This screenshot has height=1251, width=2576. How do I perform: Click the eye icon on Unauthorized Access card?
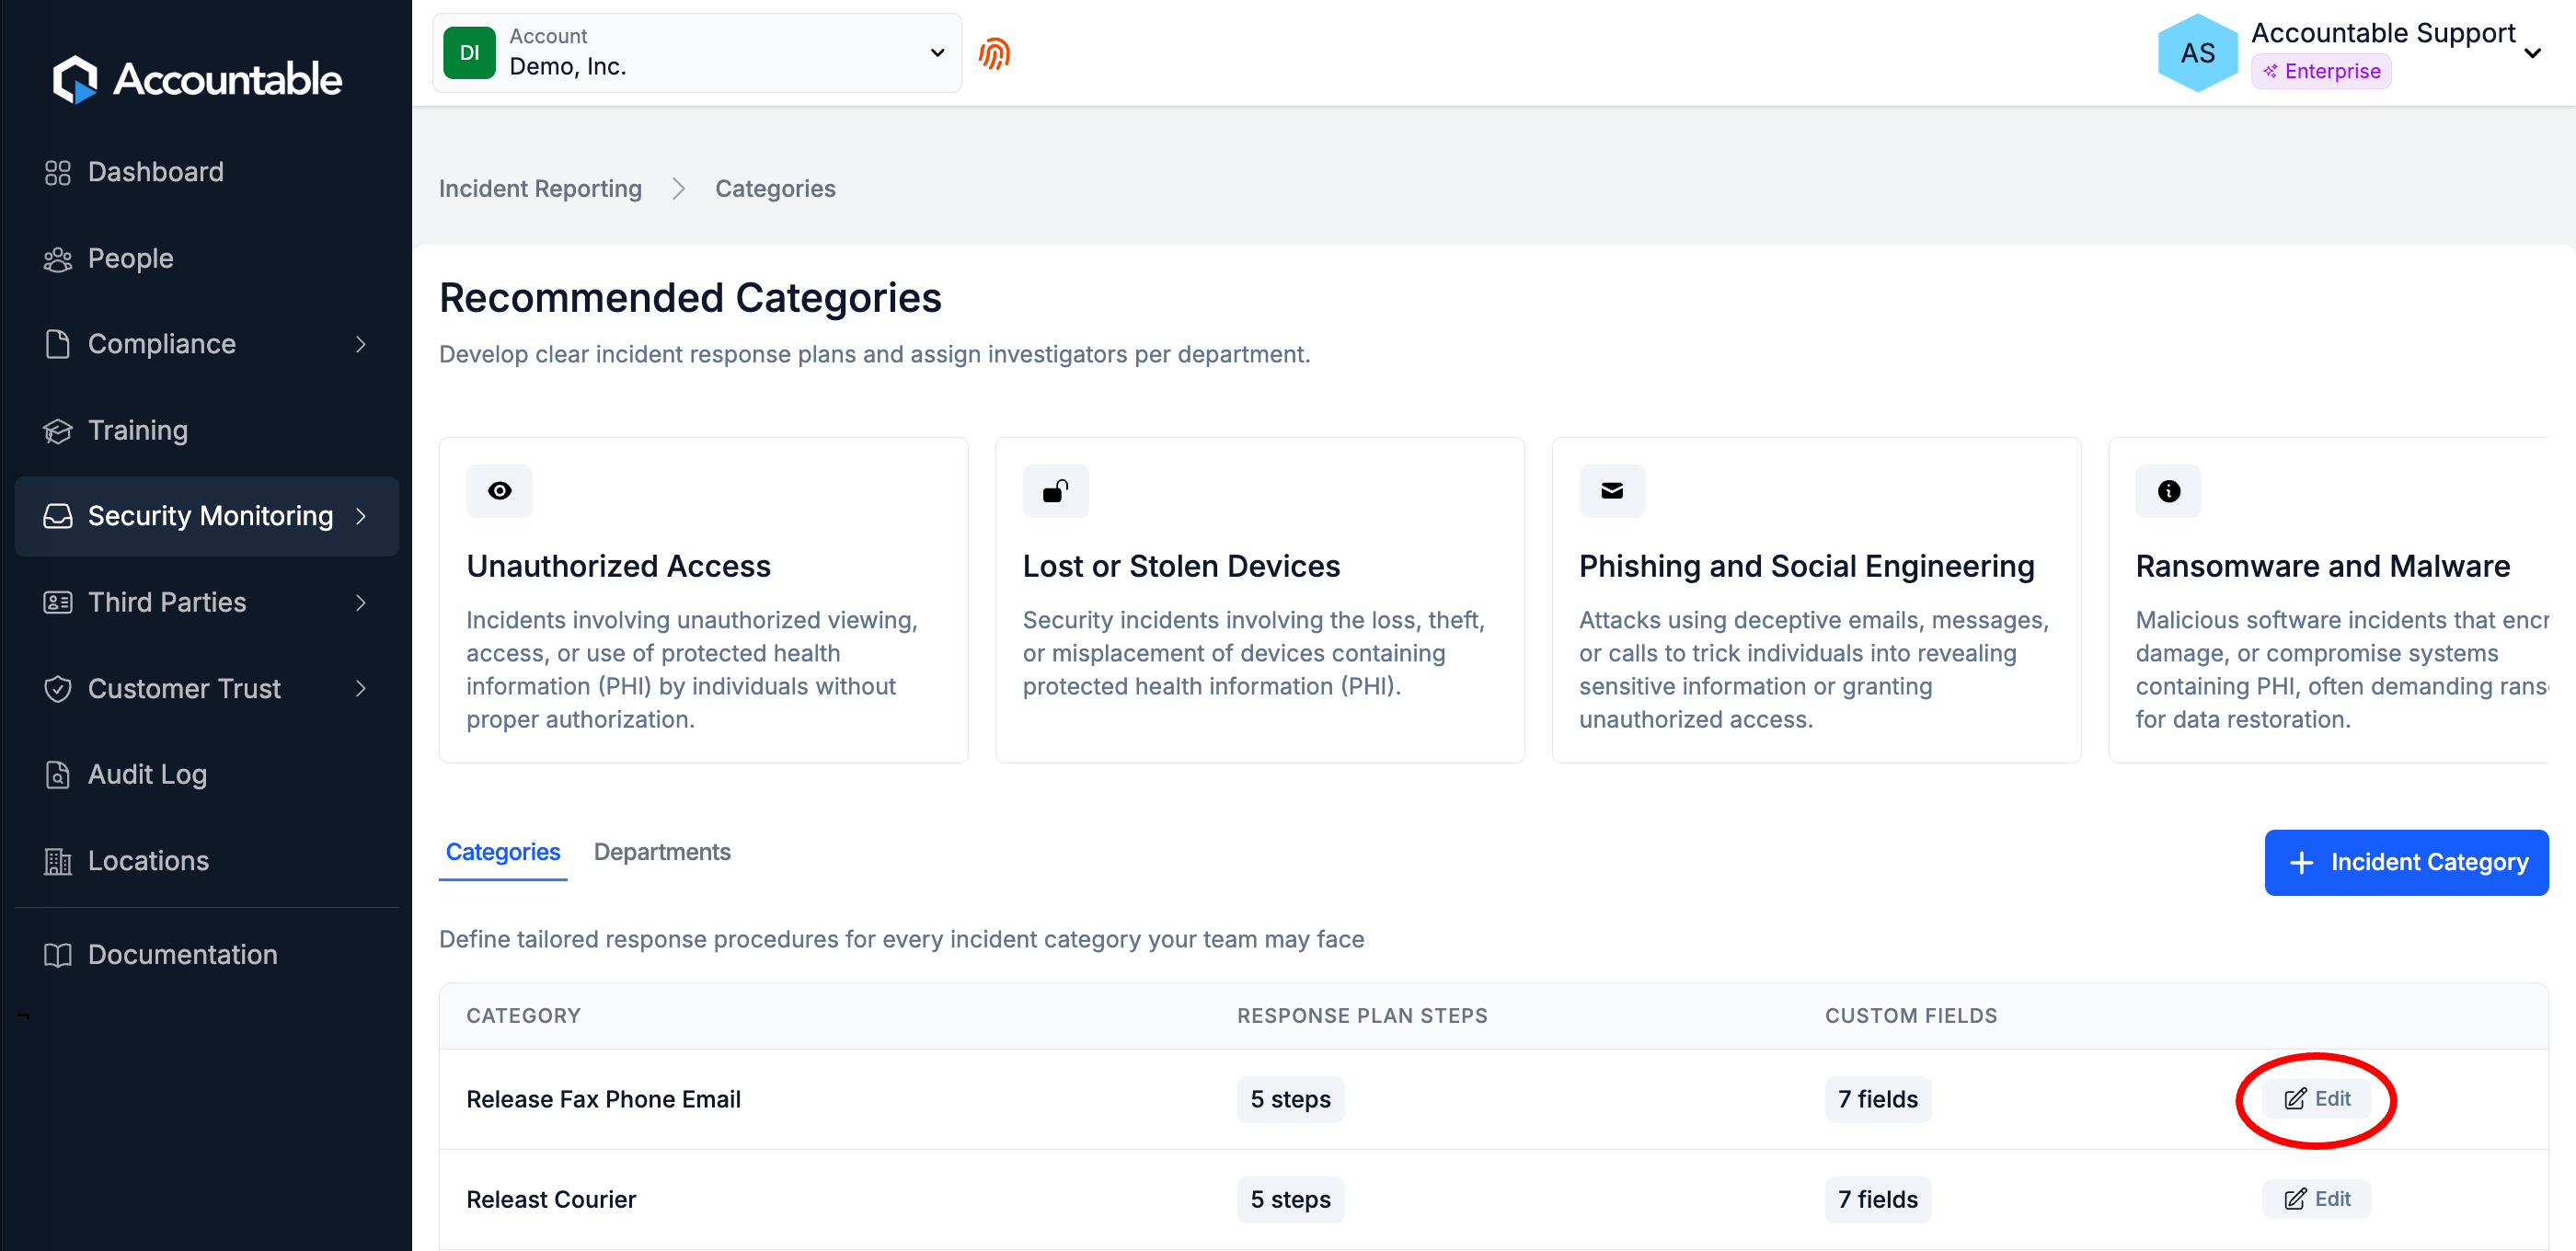[x=499, y=491]
